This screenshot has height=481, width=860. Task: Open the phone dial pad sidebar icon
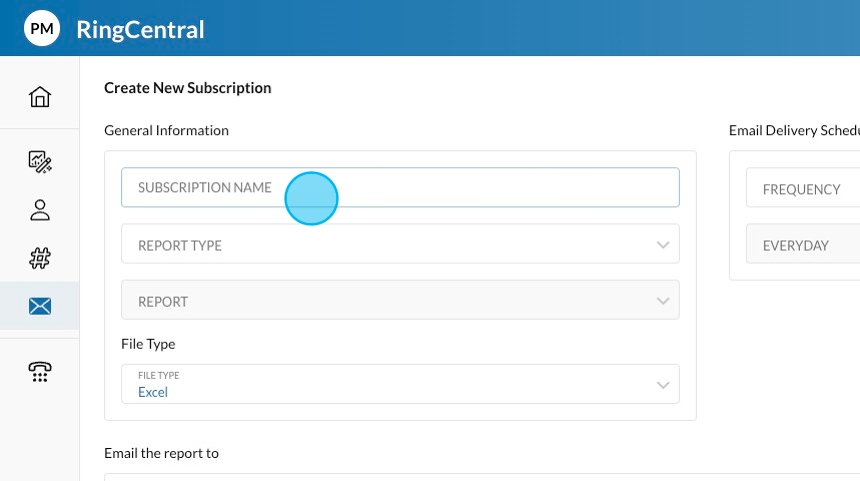coord(40,371)
